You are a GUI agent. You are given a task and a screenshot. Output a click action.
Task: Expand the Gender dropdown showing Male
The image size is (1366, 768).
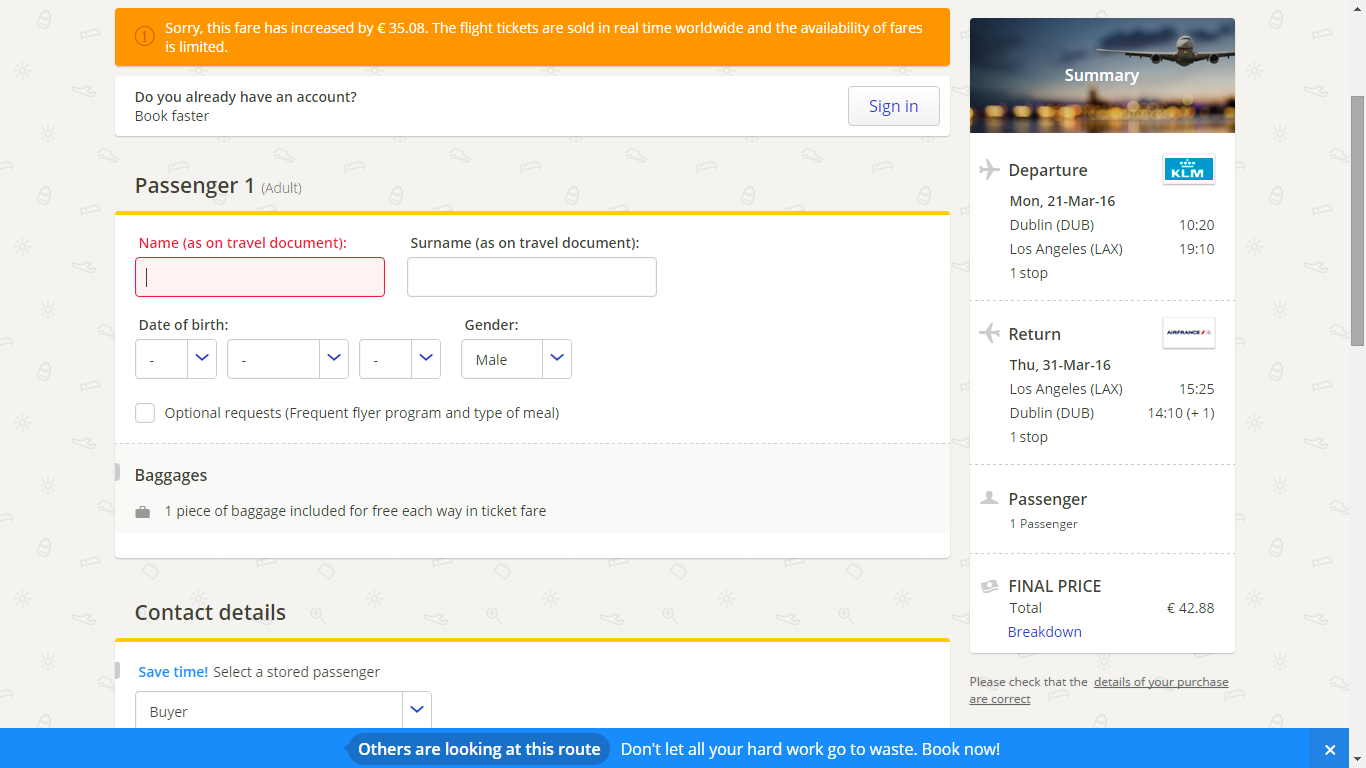(516, 359)
